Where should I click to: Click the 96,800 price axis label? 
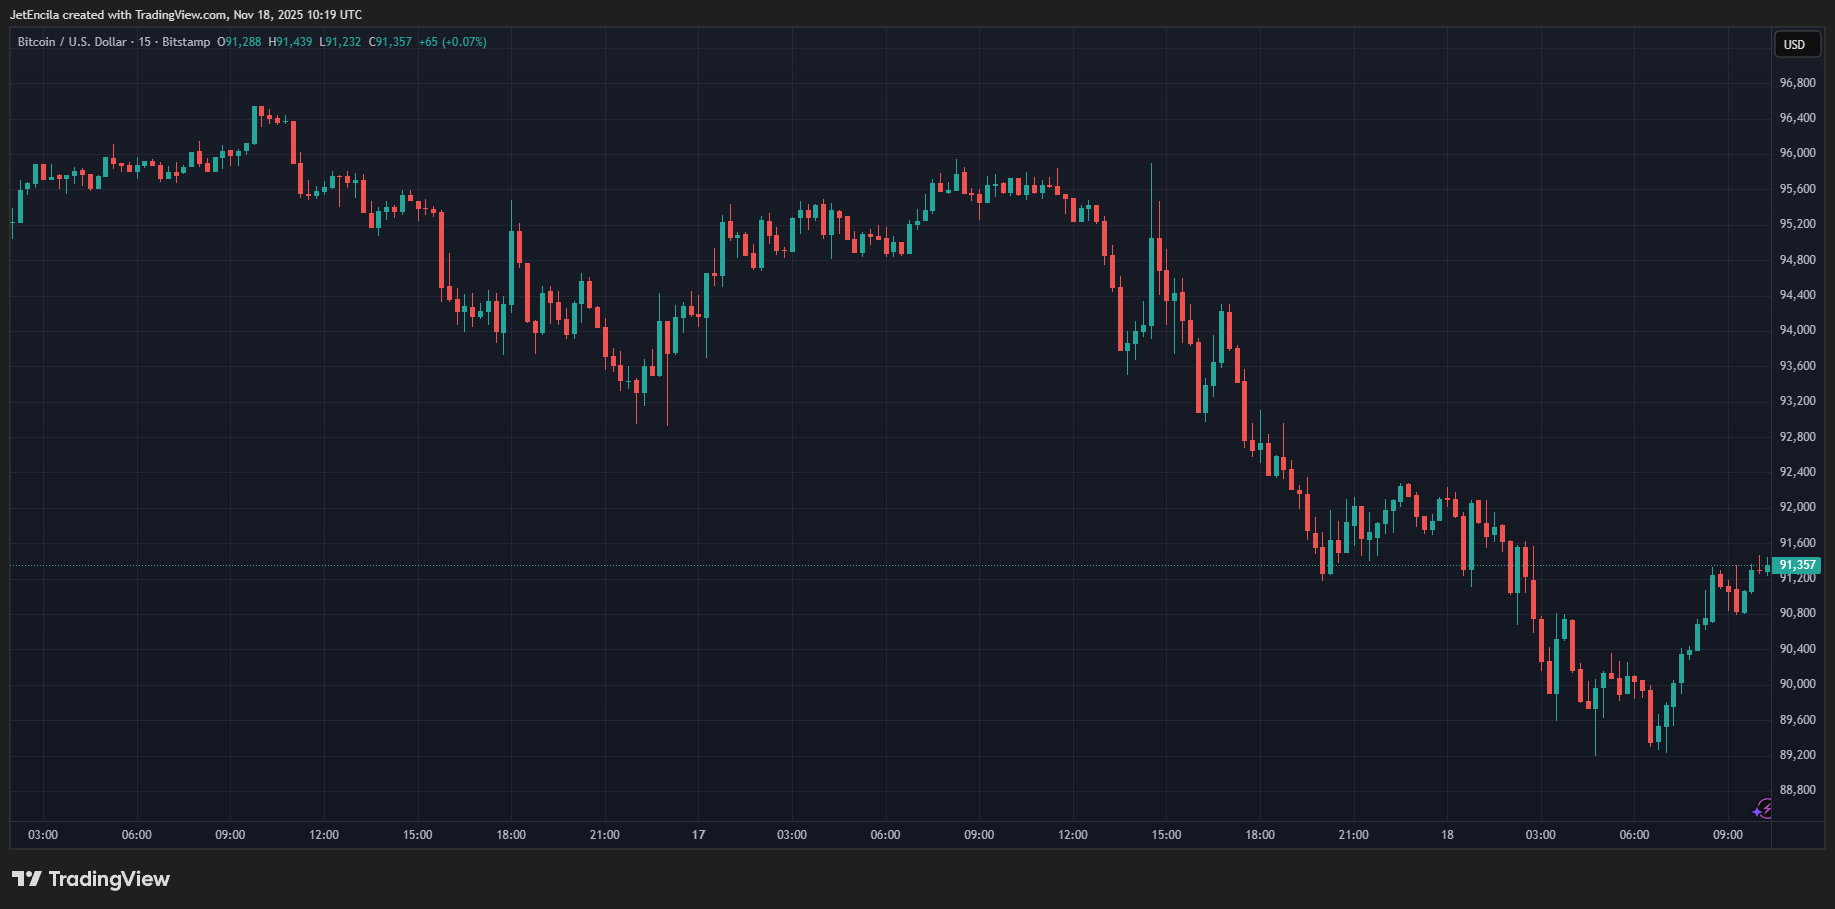pyautogui.click(x=1797, y=83)
